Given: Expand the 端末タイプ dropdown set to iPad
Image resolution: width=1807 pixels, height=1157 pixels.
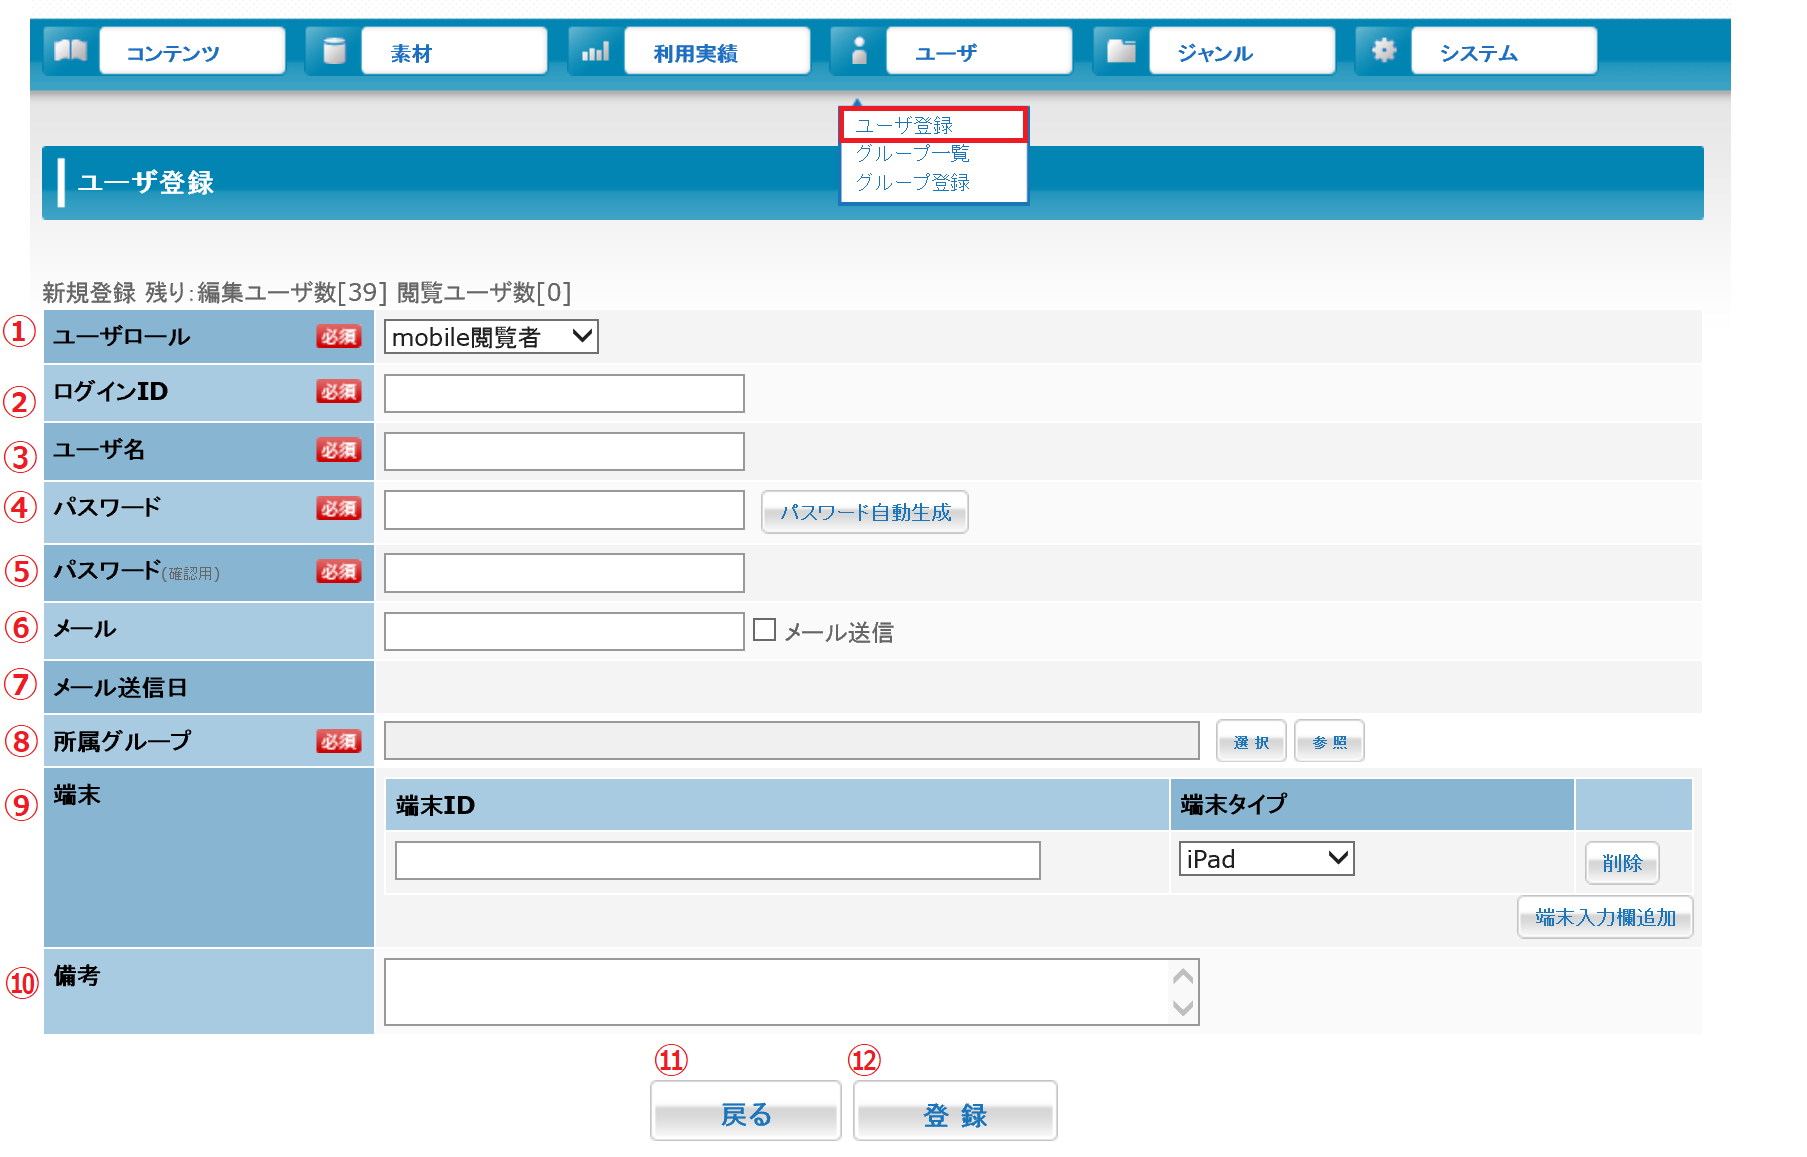Looking at the screenshot, I should (1266, 859).
